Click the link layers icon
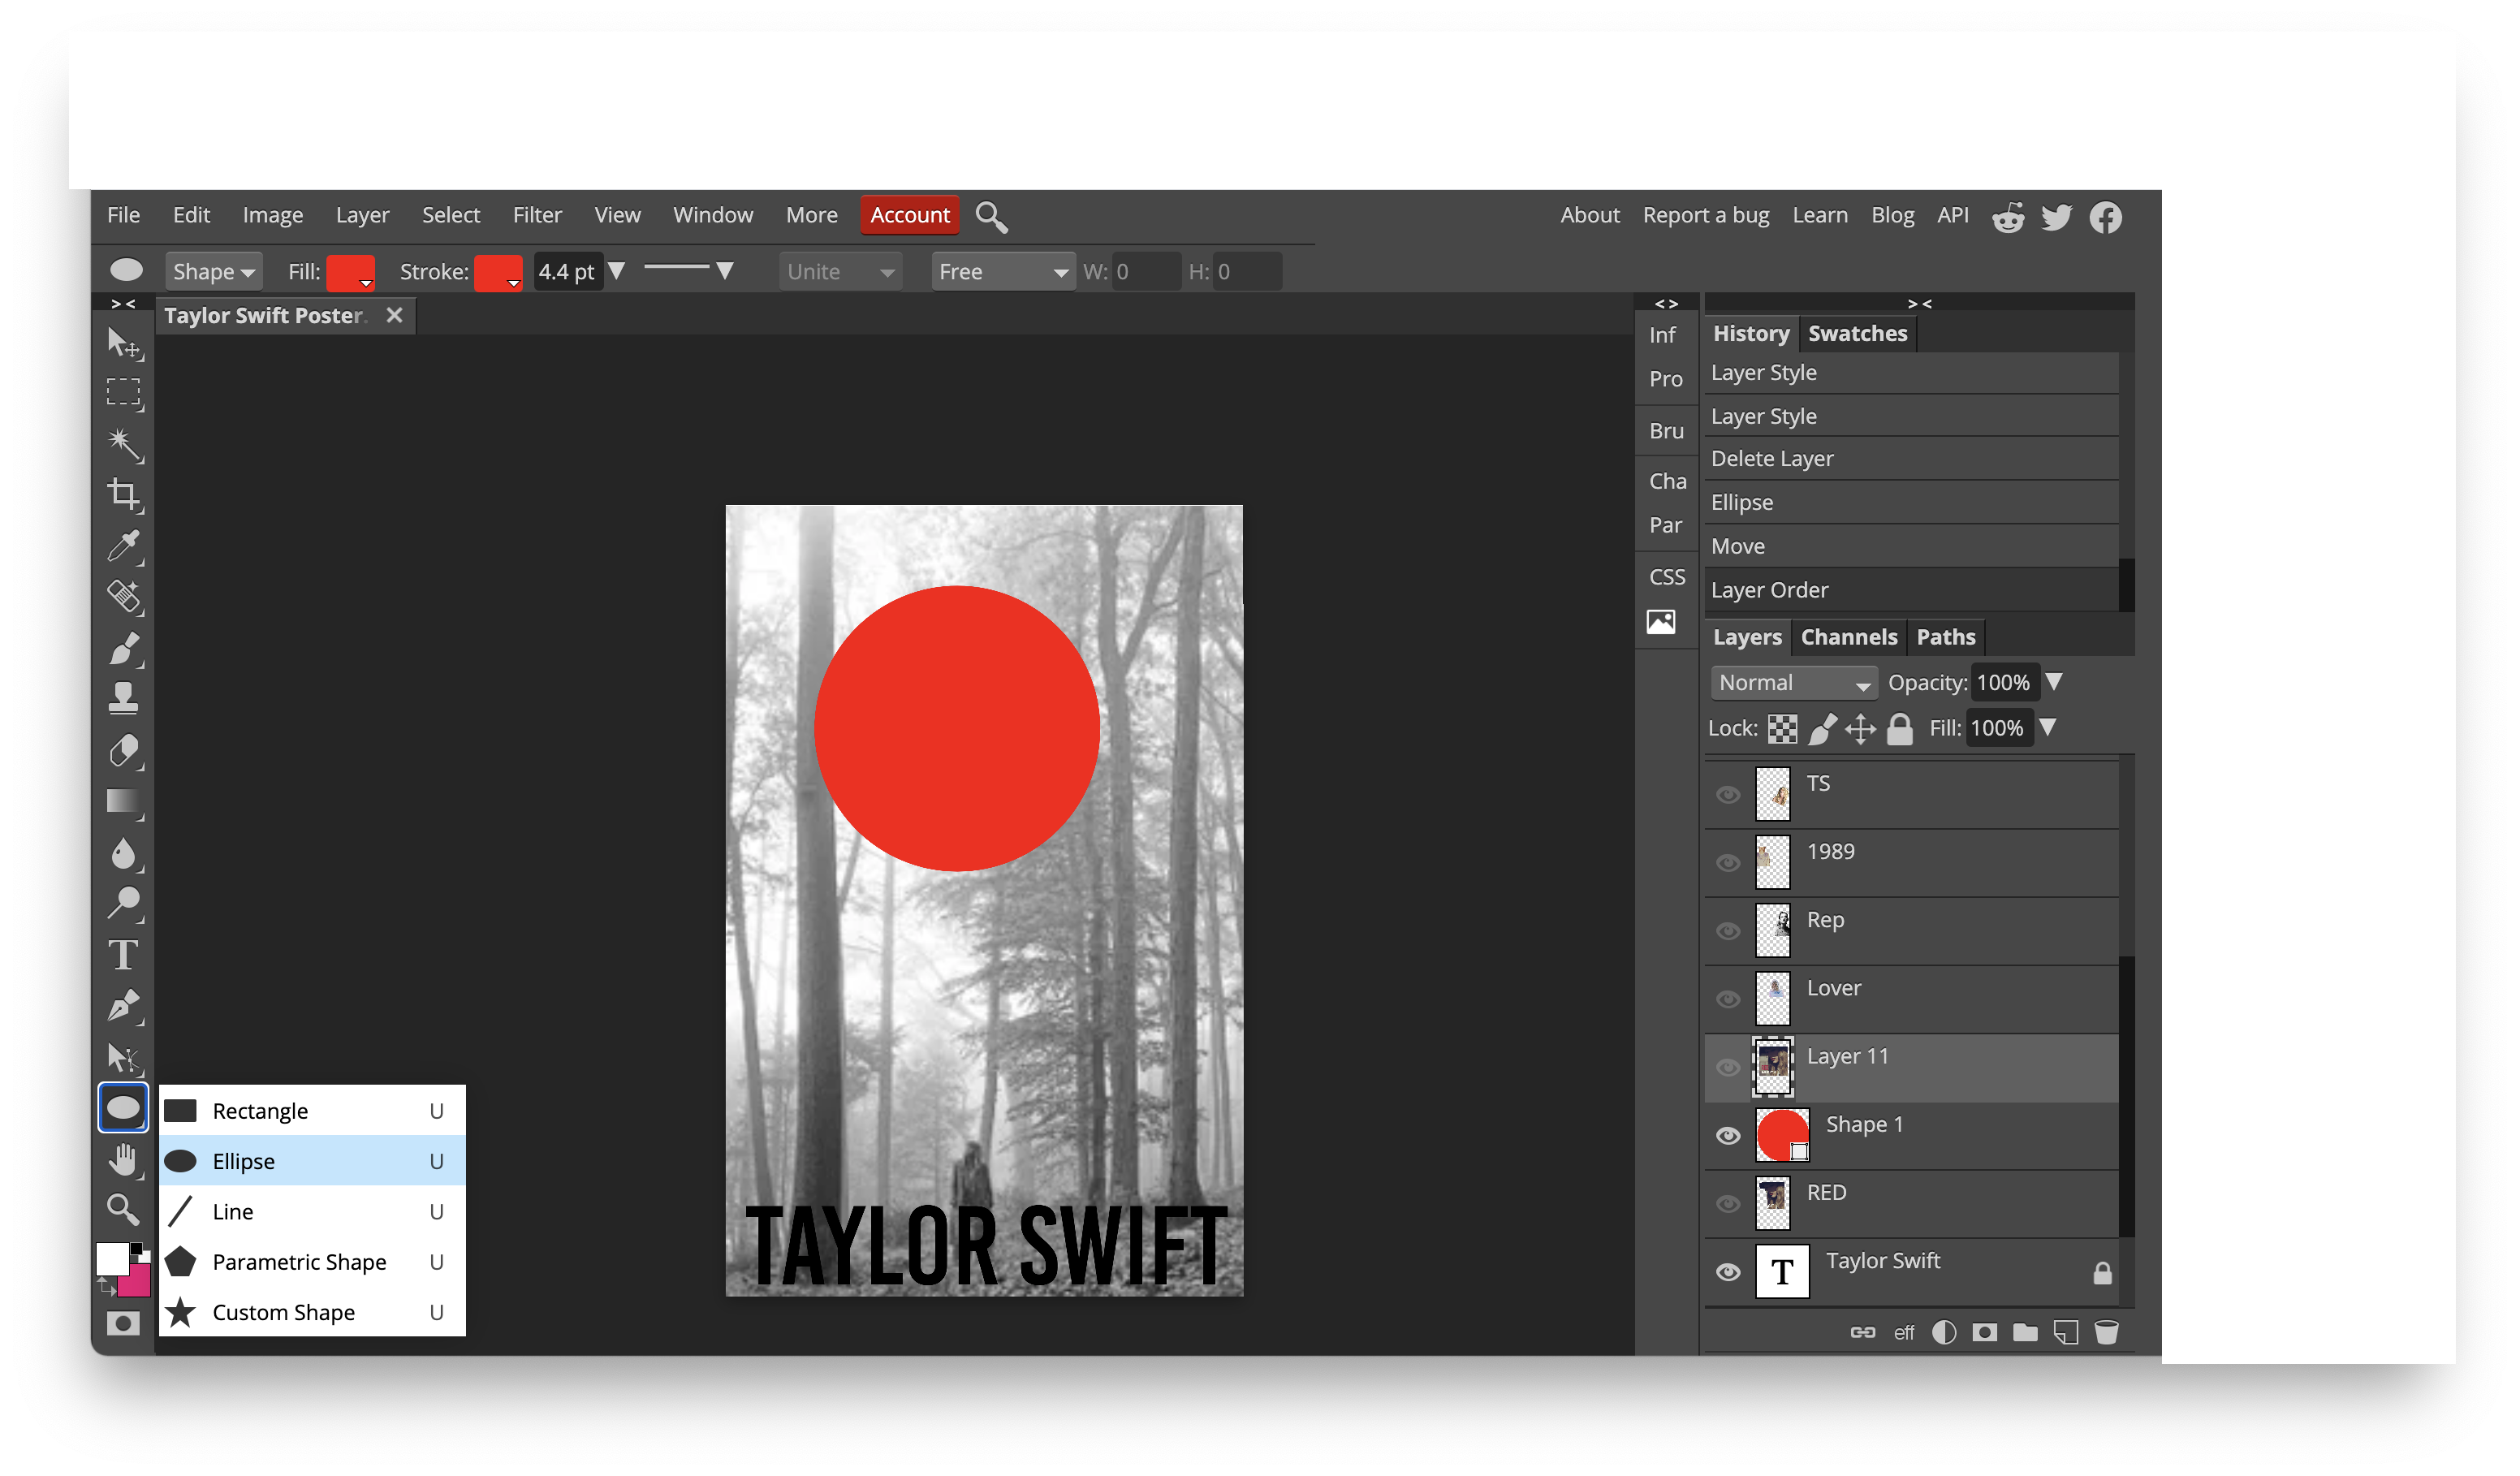2520x1476 pixels. (1863, 1332)
